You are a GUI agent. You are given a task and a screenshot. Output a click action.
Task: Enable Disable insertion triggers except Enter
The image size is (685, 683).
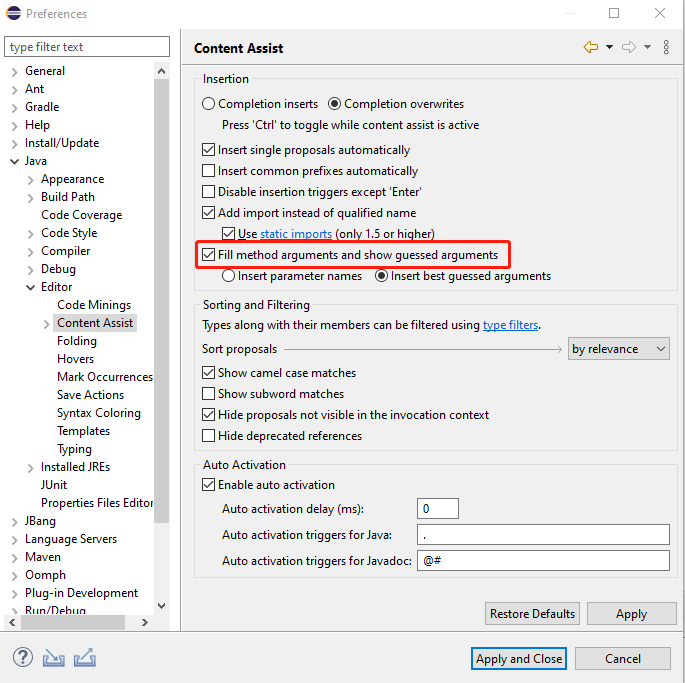(x=208, y=191)
